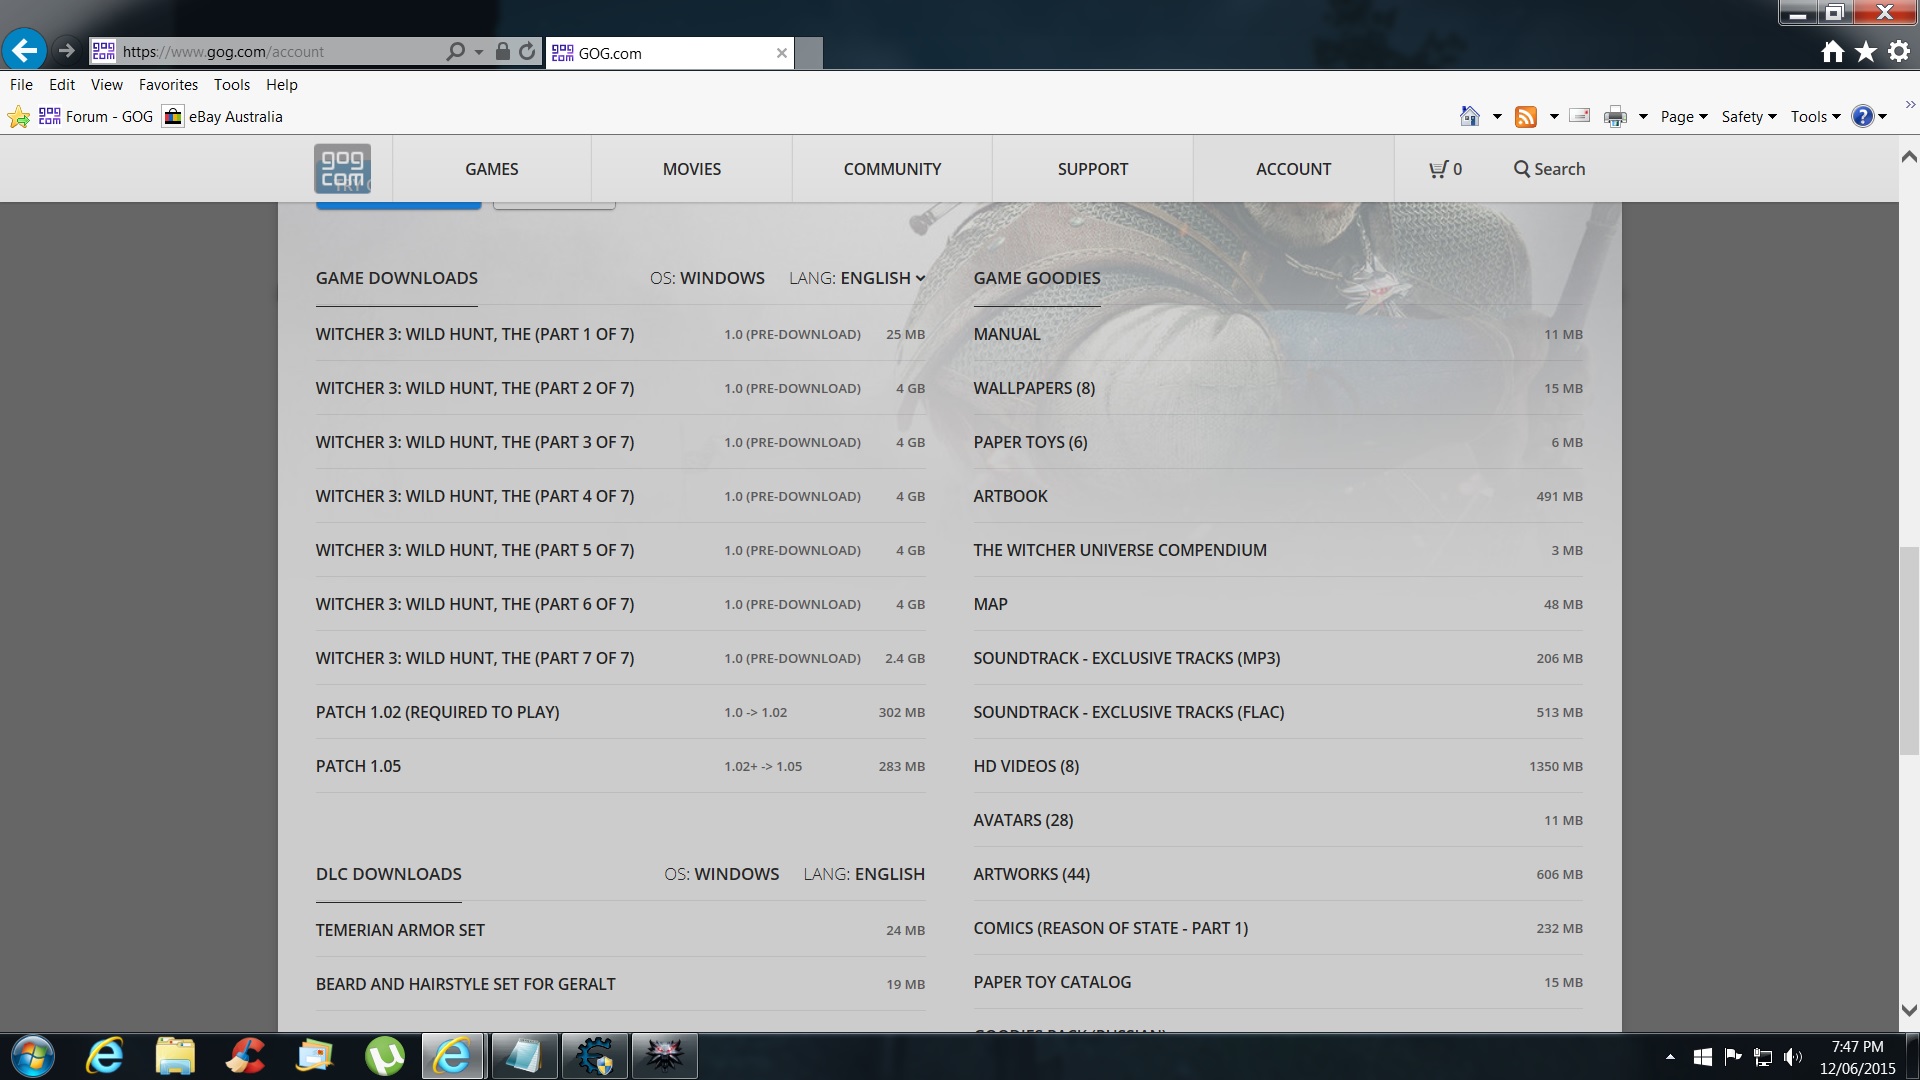
Task: Download Patch 1.02 (Required to Play)
Action: (620, 712)
